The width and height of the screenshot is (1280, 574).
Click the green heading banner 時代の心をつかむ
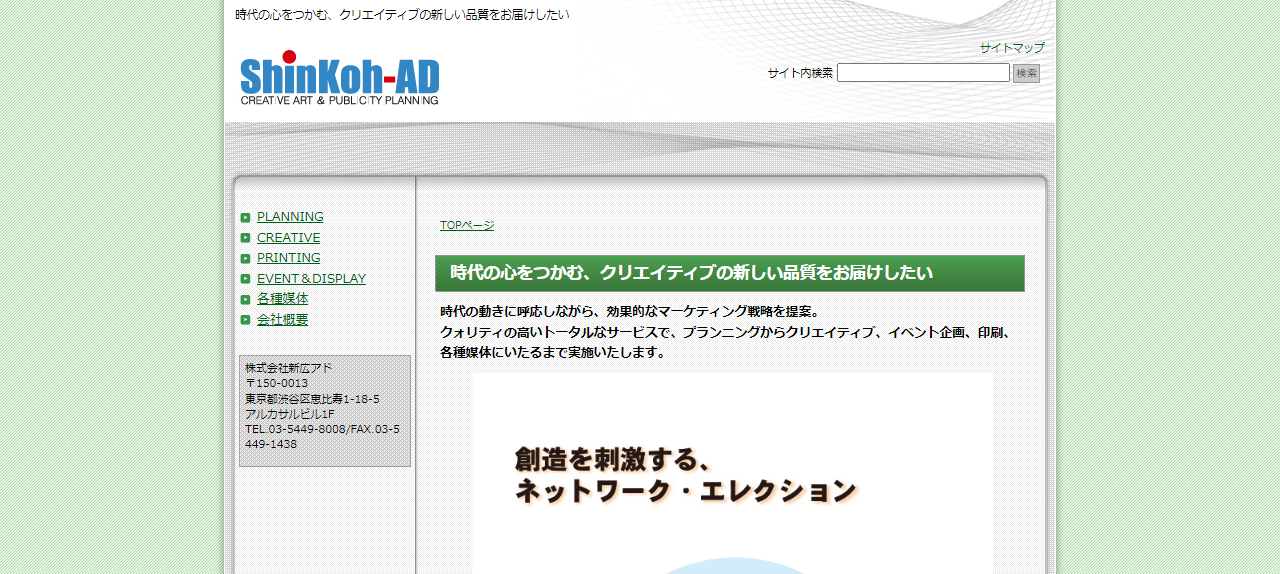[730, 273]
